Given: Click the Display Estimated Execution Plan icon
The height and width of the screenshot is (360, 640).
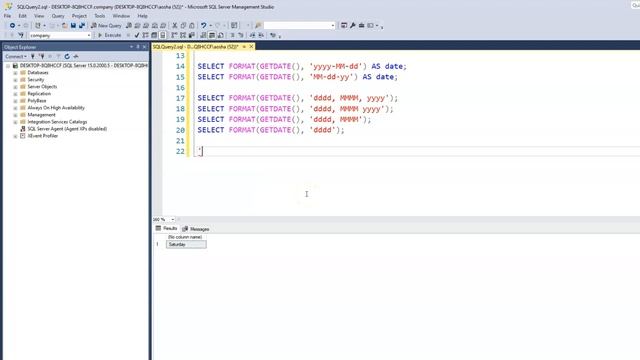Looking at the screenshot, I should (145, 36).
